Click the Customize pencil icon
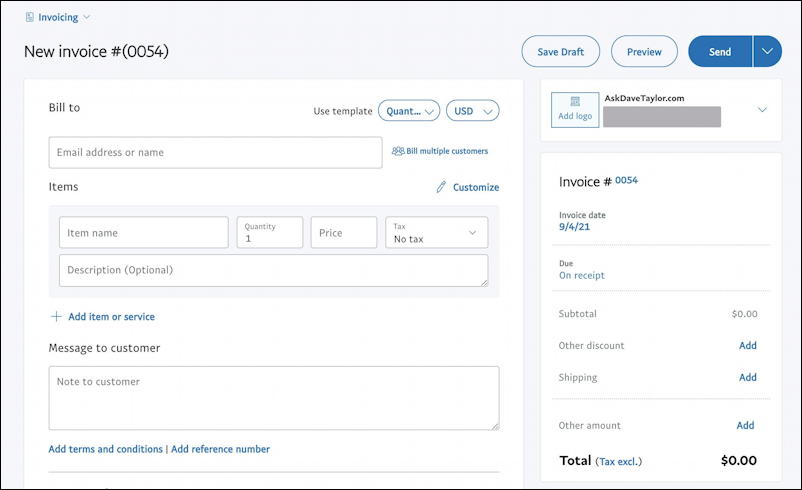802x490 pixels. [441, 187]
